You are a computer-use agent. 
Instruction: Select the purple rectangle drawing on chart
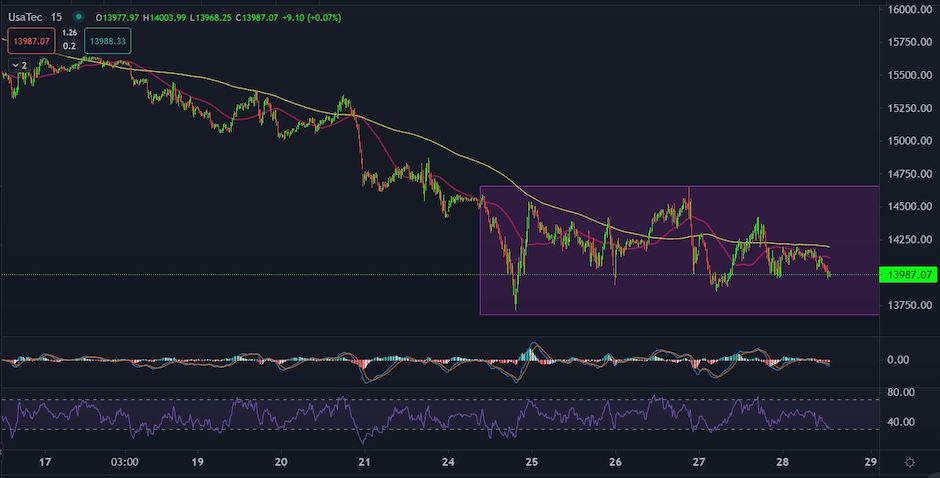click(x=679, y=250)
